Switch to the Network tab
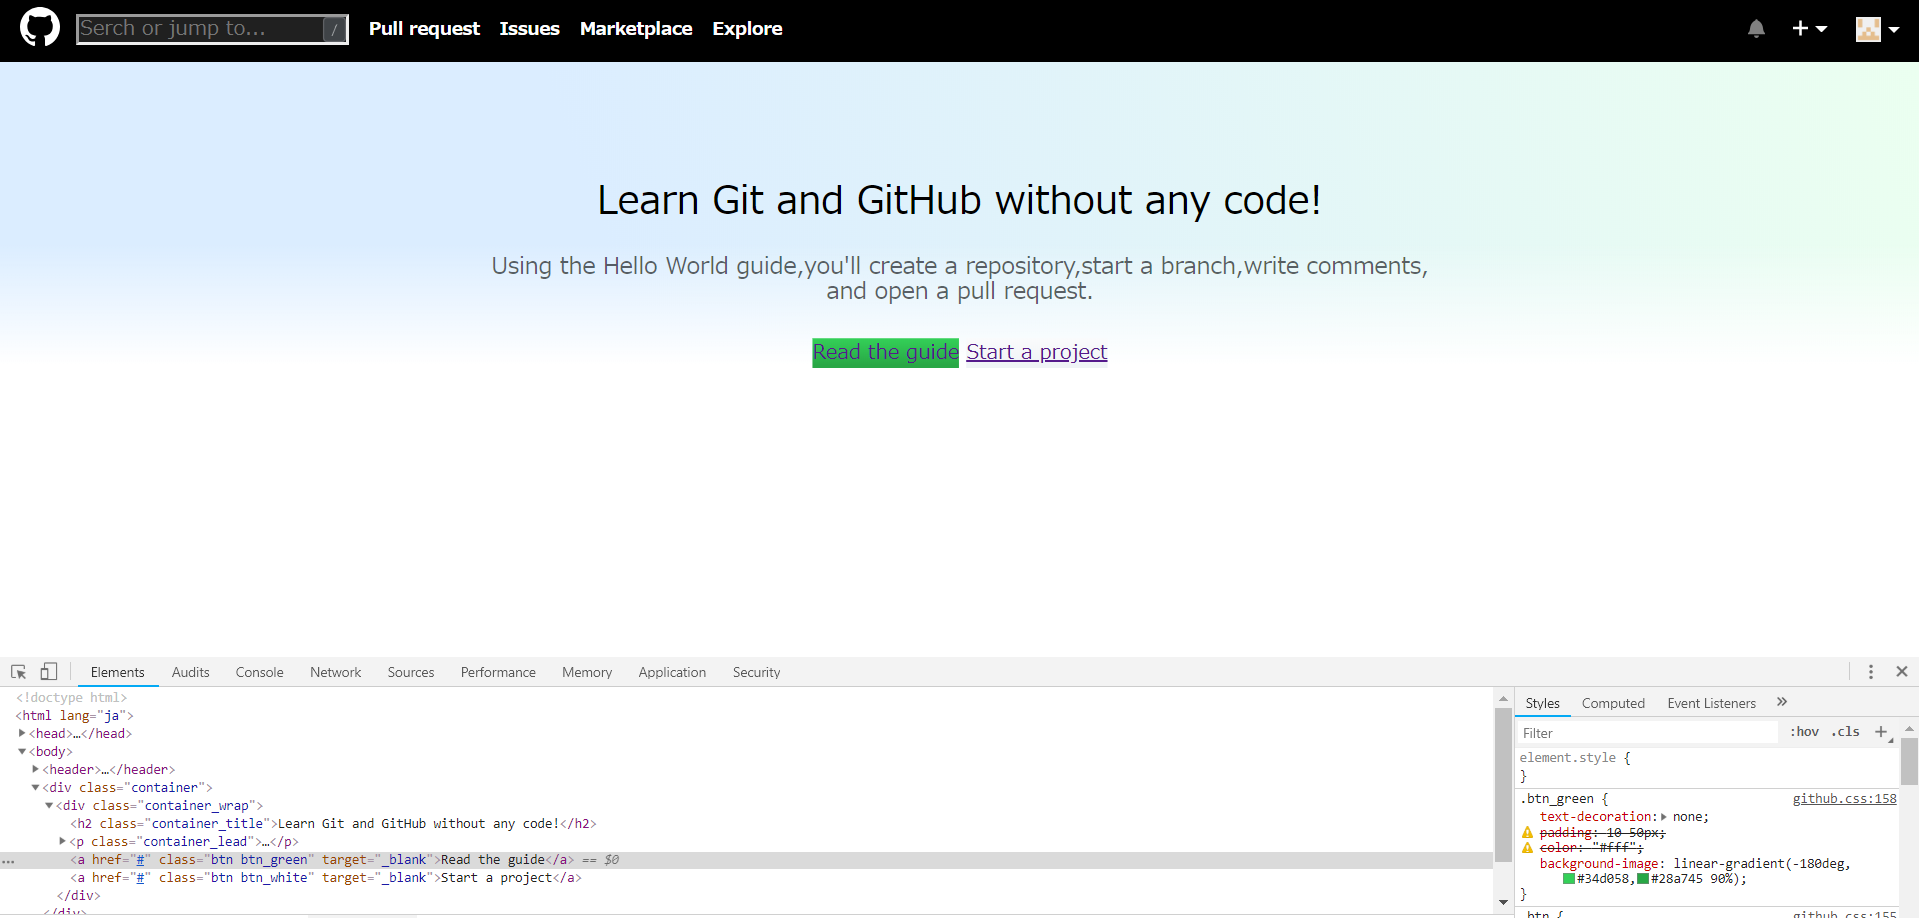 pos(335,672)
